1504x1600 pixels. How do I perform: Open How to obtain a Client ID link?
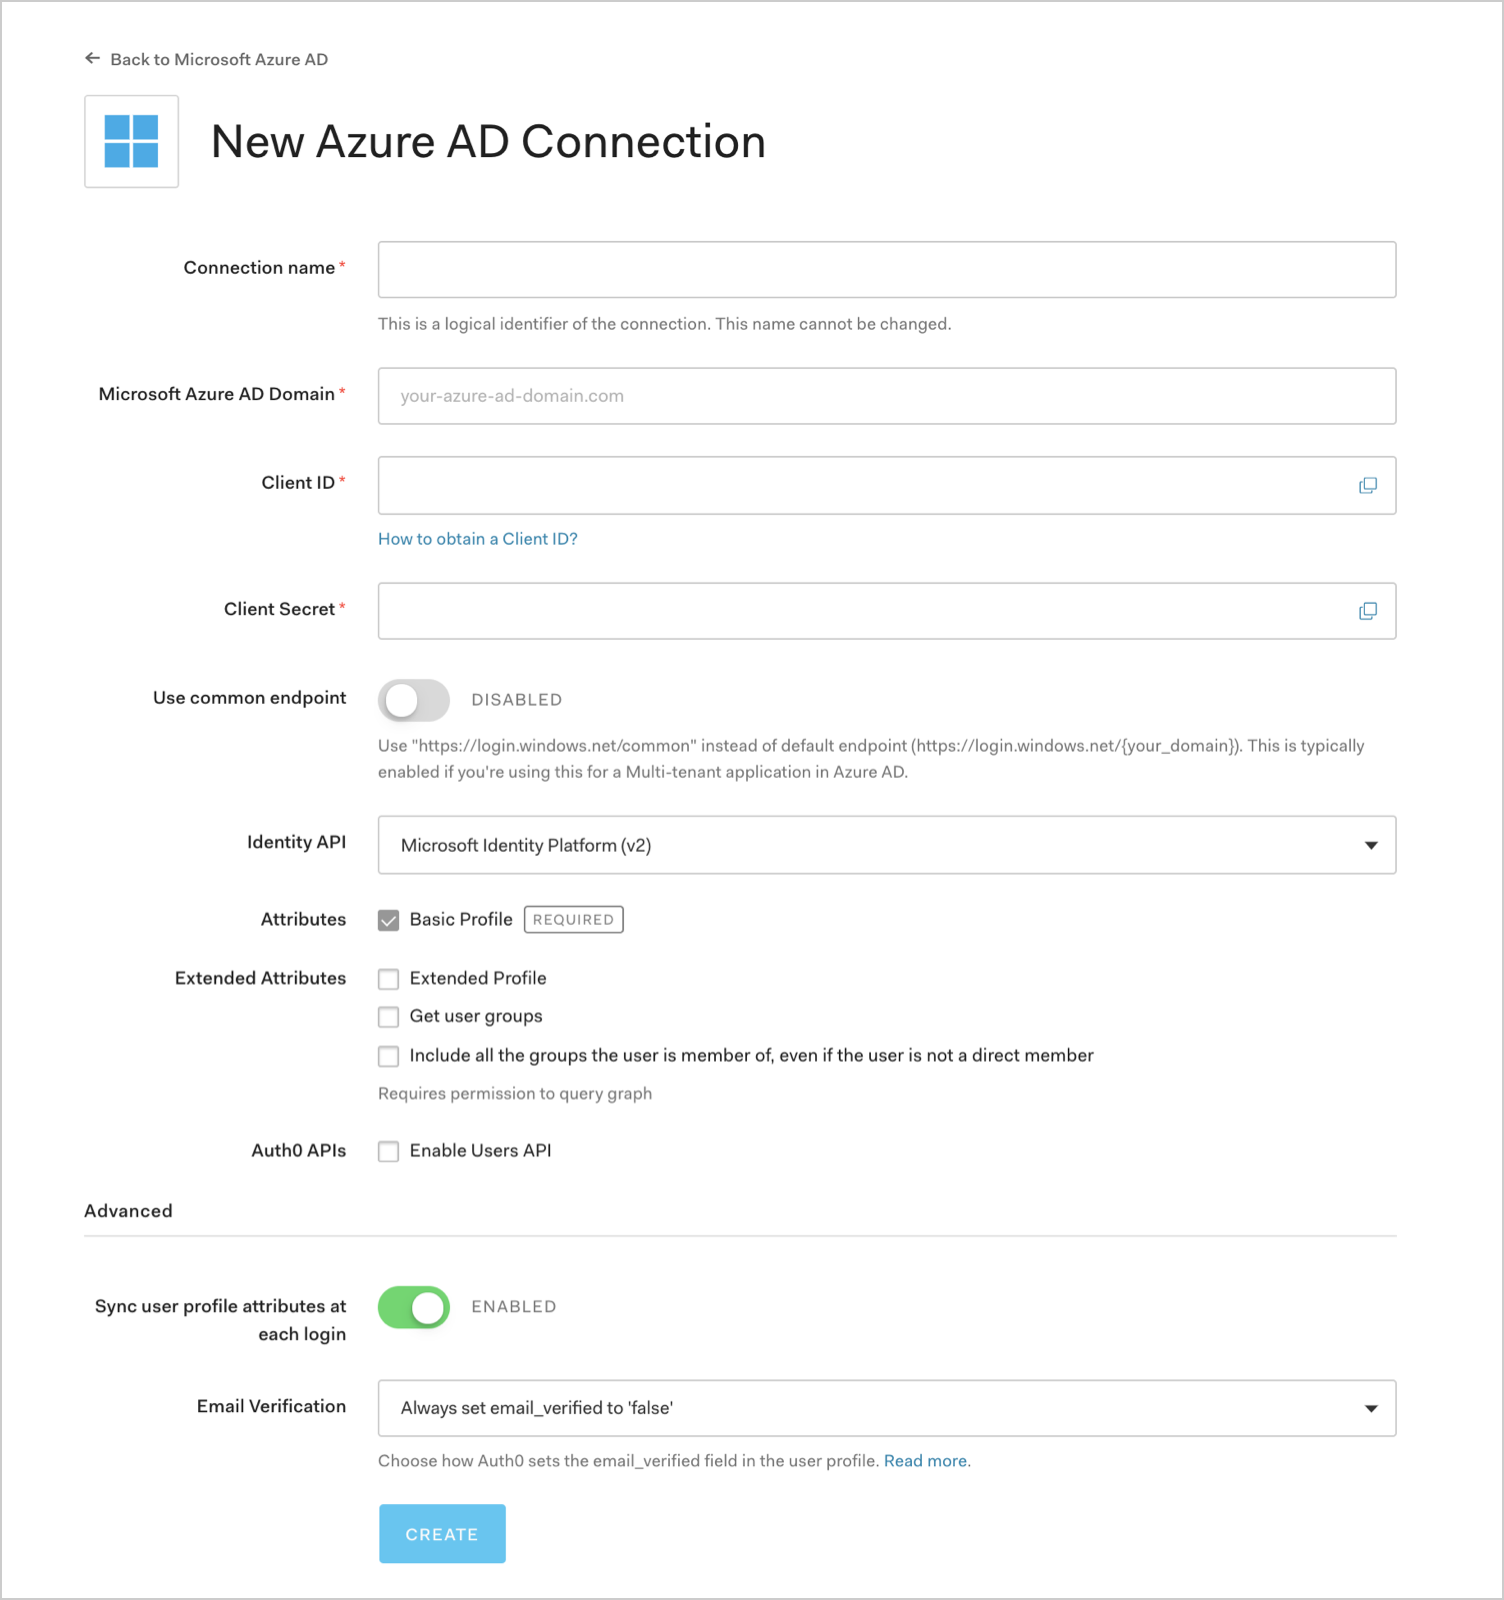pos(478,539)
